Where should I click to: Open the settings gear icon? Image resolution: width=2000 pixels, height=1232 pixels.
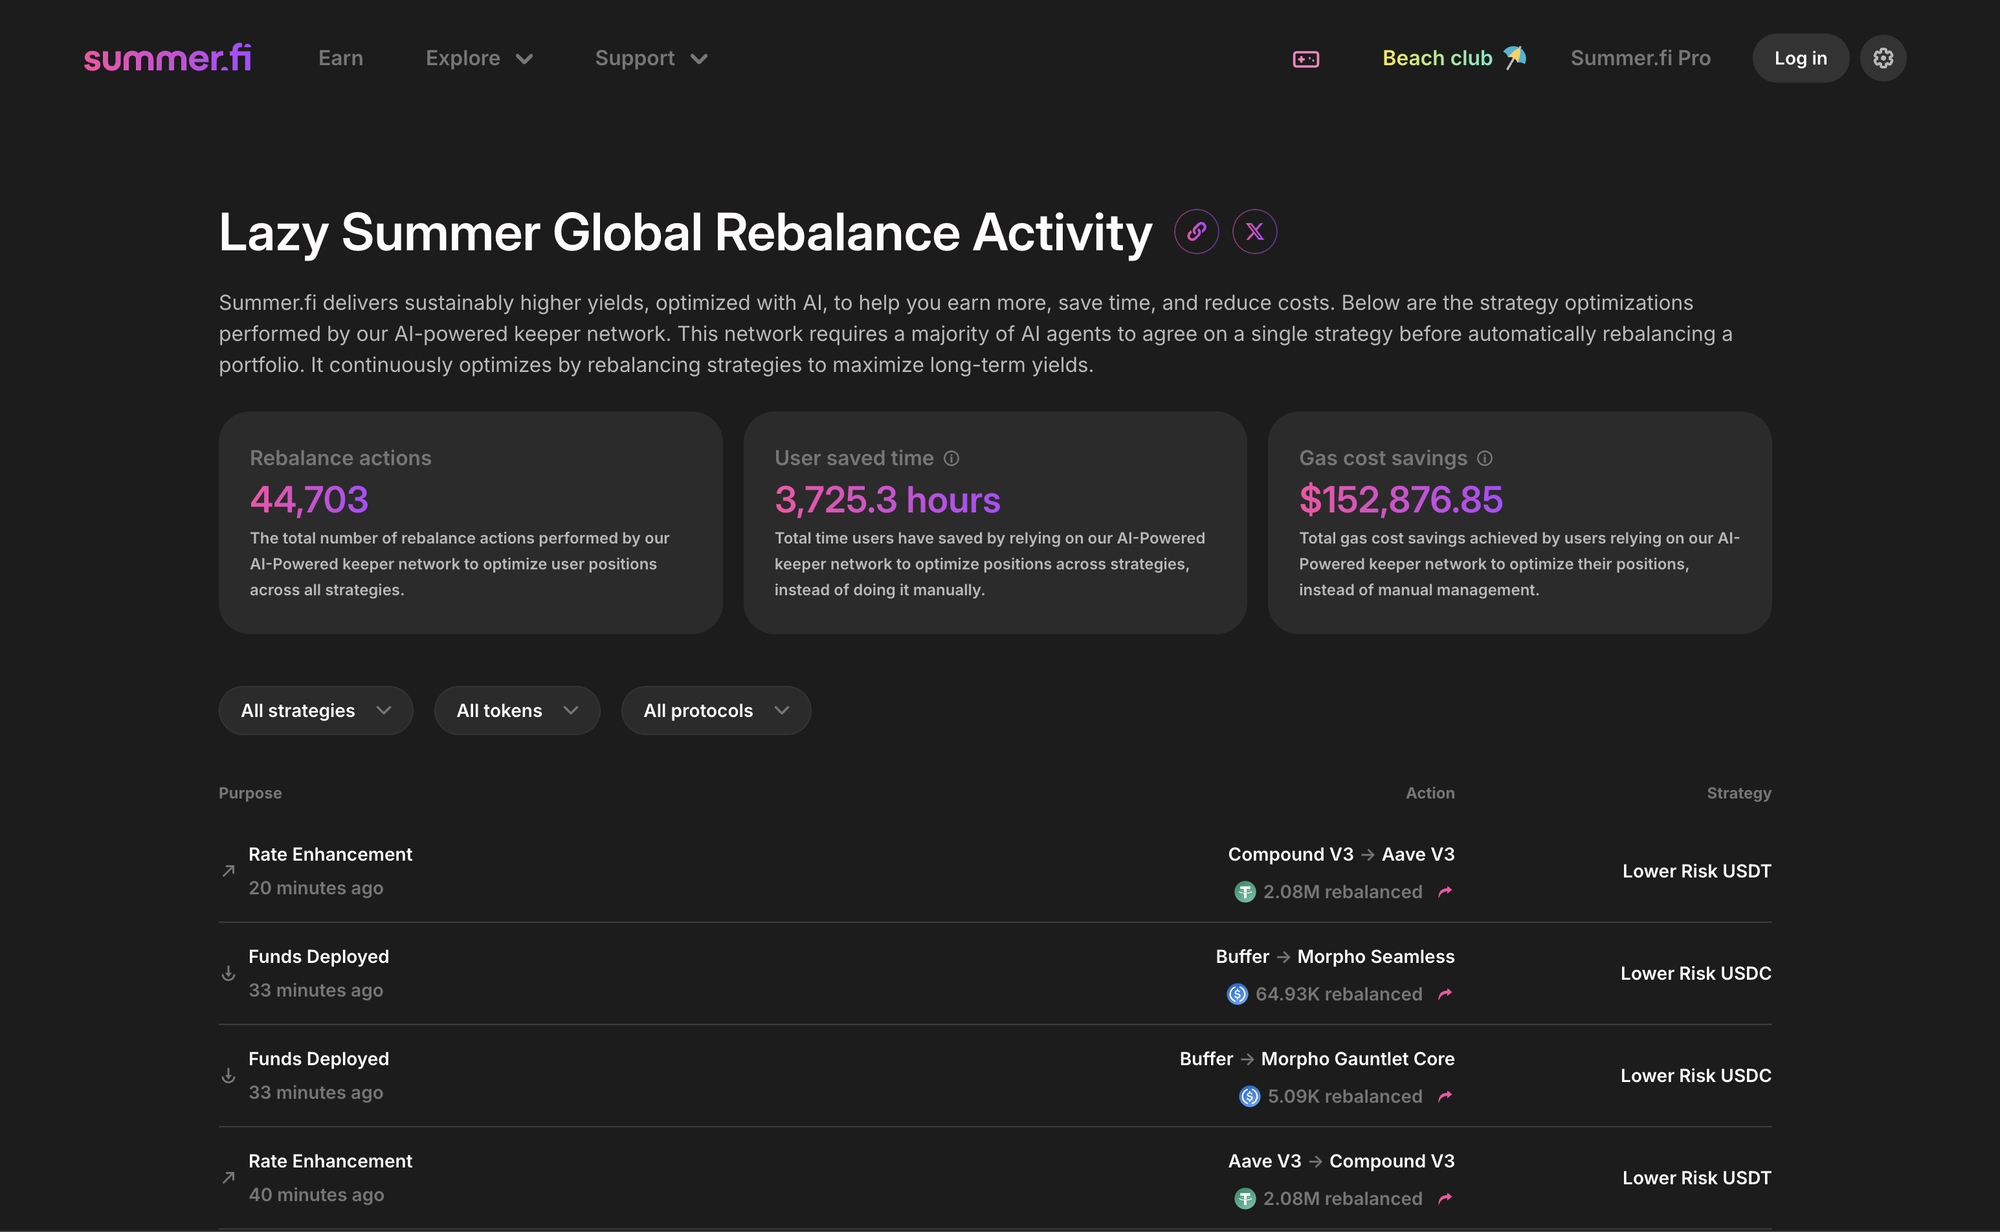1883,58
